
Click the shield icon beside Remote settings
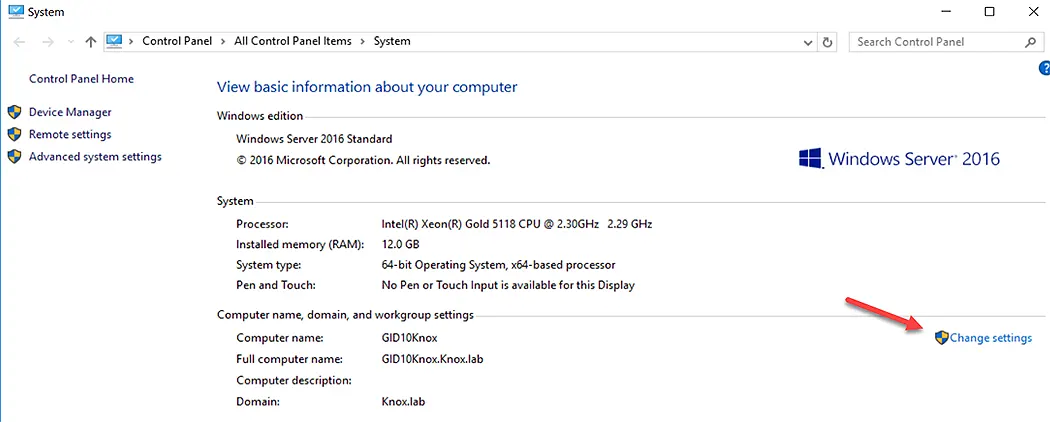(x=14, y=134)
